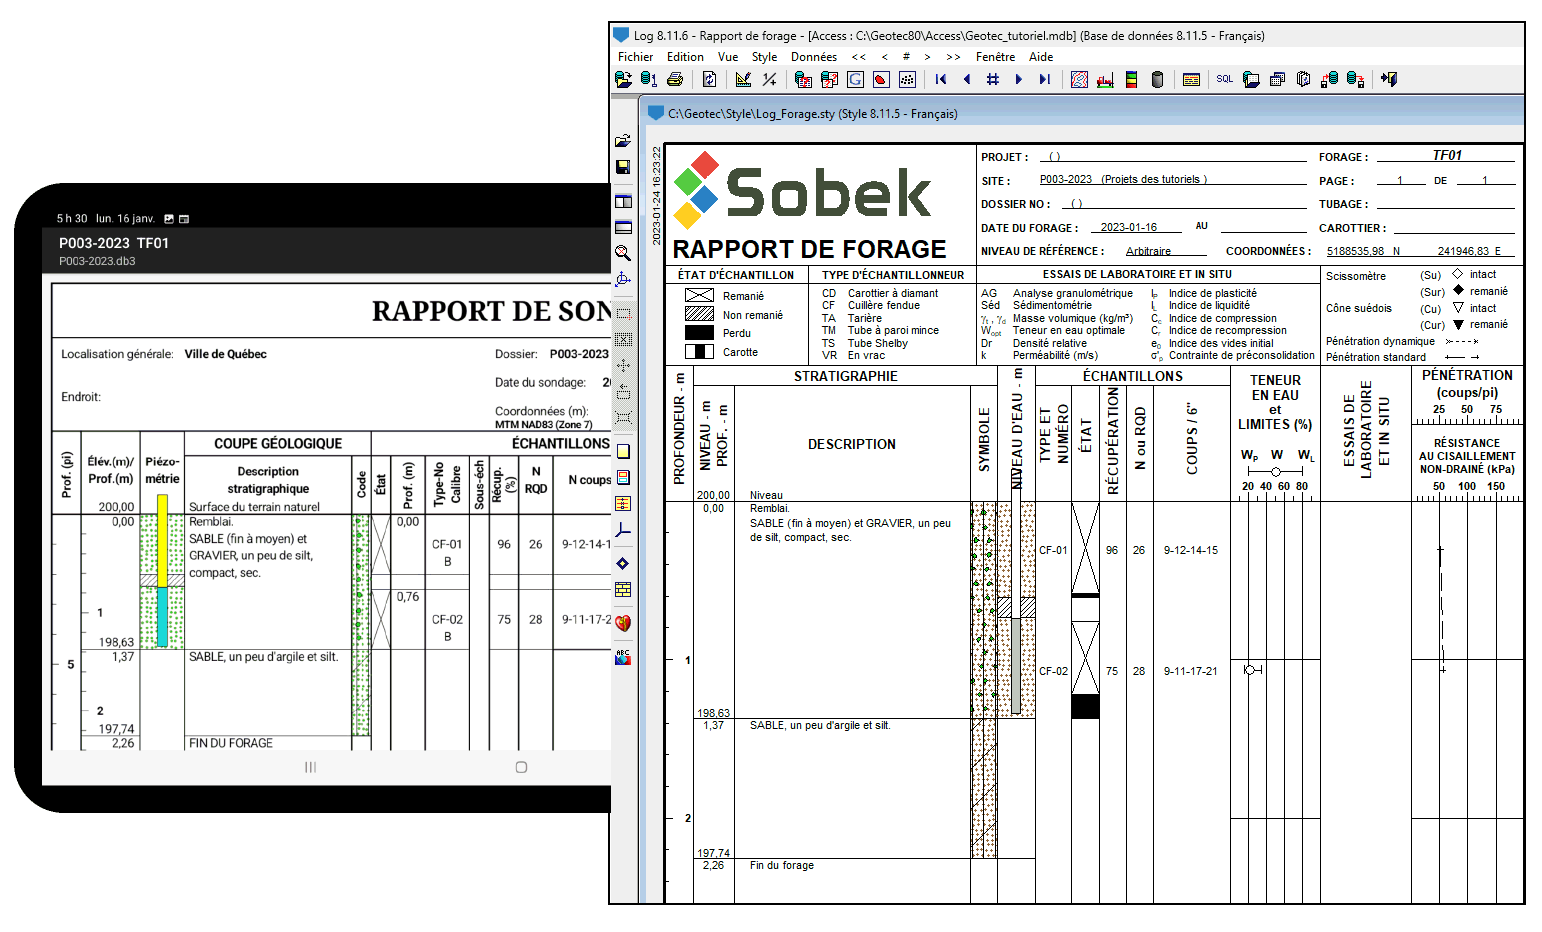Go to previous record with toolbar arrow

click(967, 79)
